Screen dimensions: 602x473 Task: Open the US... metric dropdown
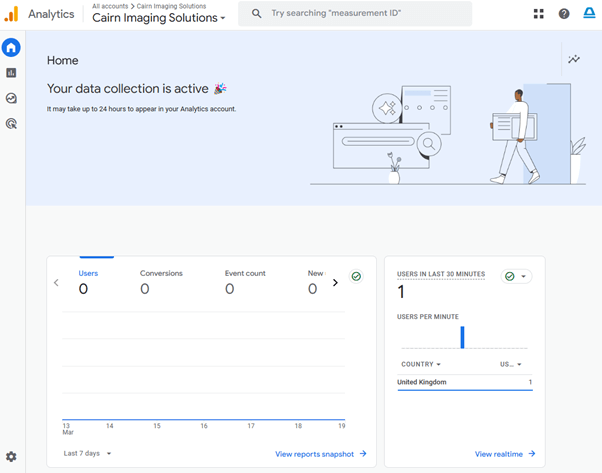point(510,364)
